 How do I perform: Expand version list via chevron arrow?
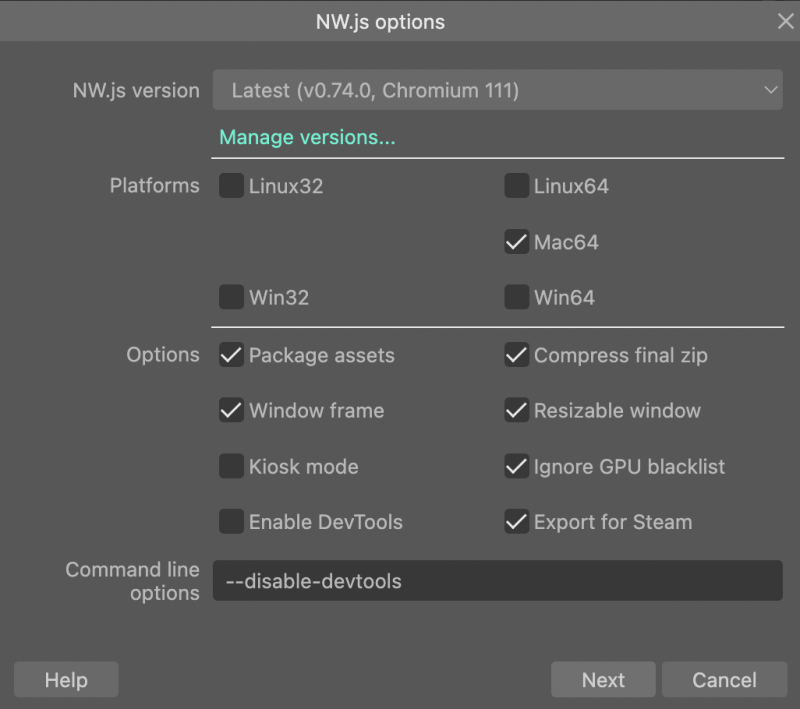[x=770, y=90]
